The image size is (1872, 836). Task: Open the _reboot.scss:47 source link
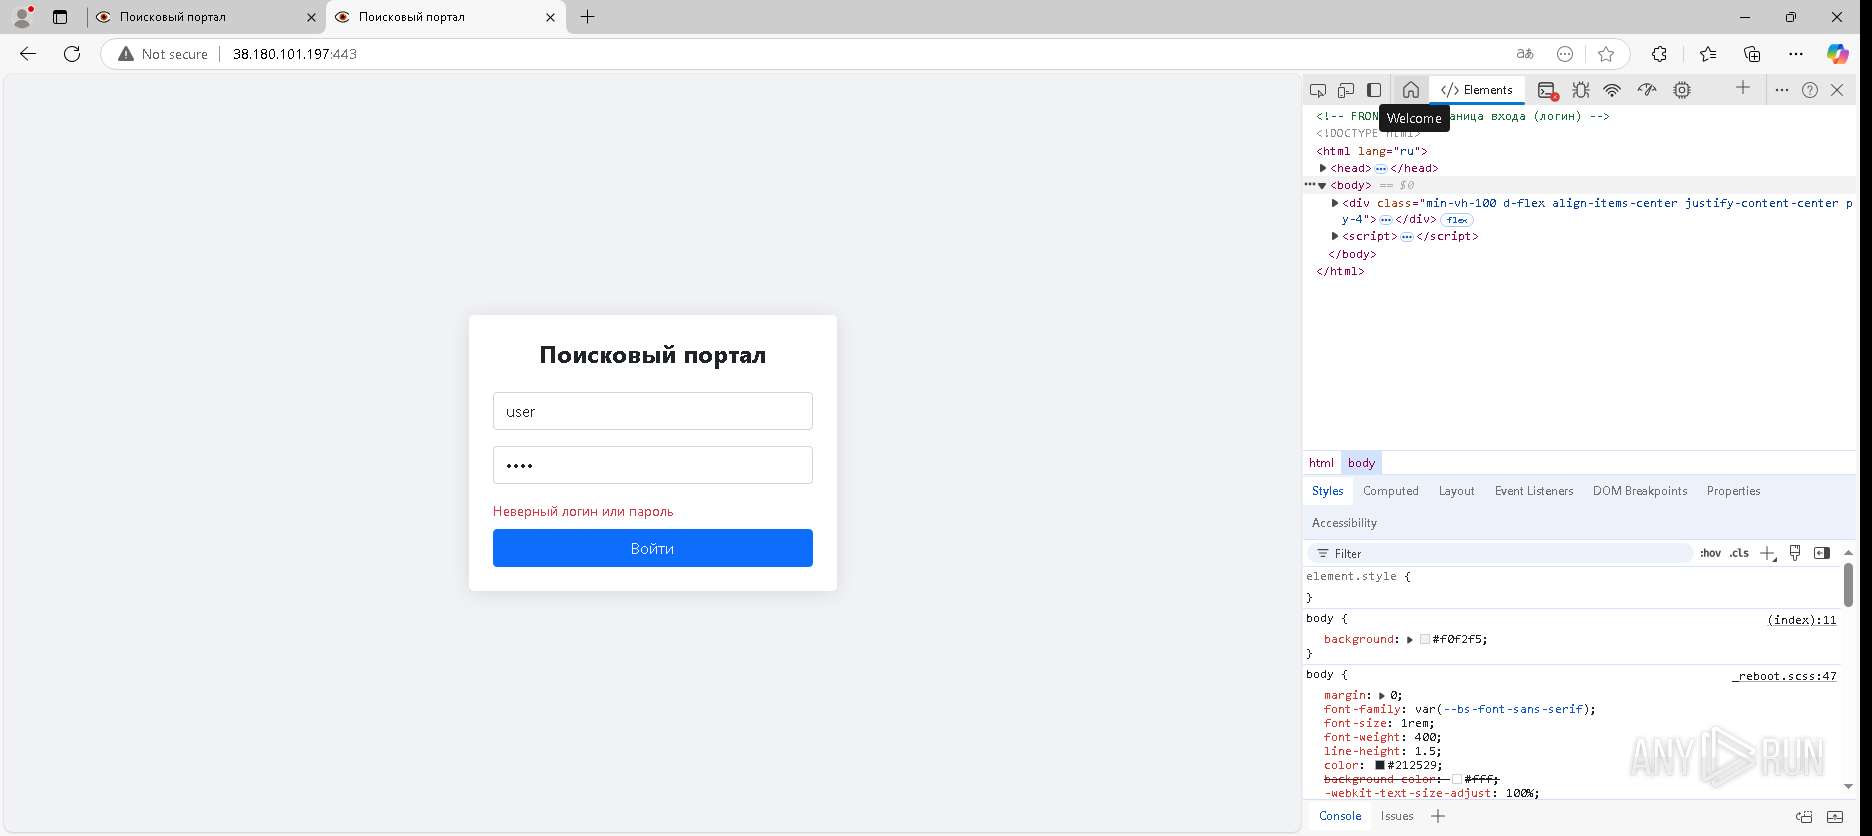1785,676
